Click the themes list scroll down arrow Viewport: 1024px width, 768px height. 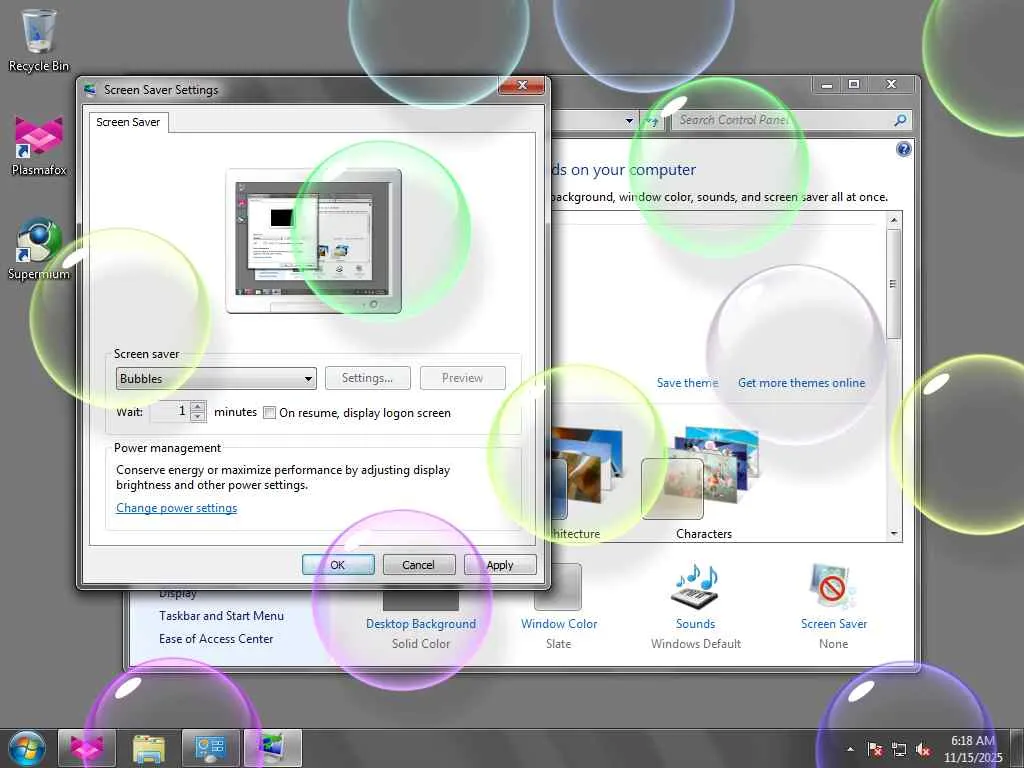coord(894,534)
